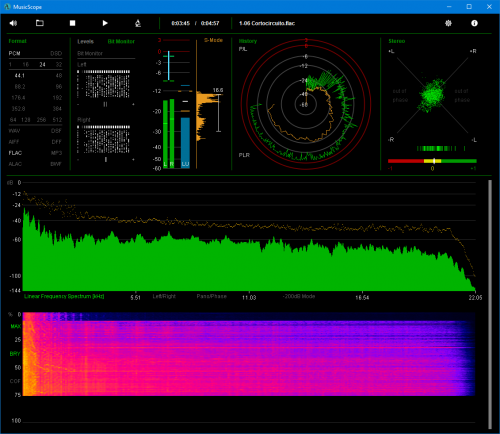Show info with the circled i icon

coord(474,23)
